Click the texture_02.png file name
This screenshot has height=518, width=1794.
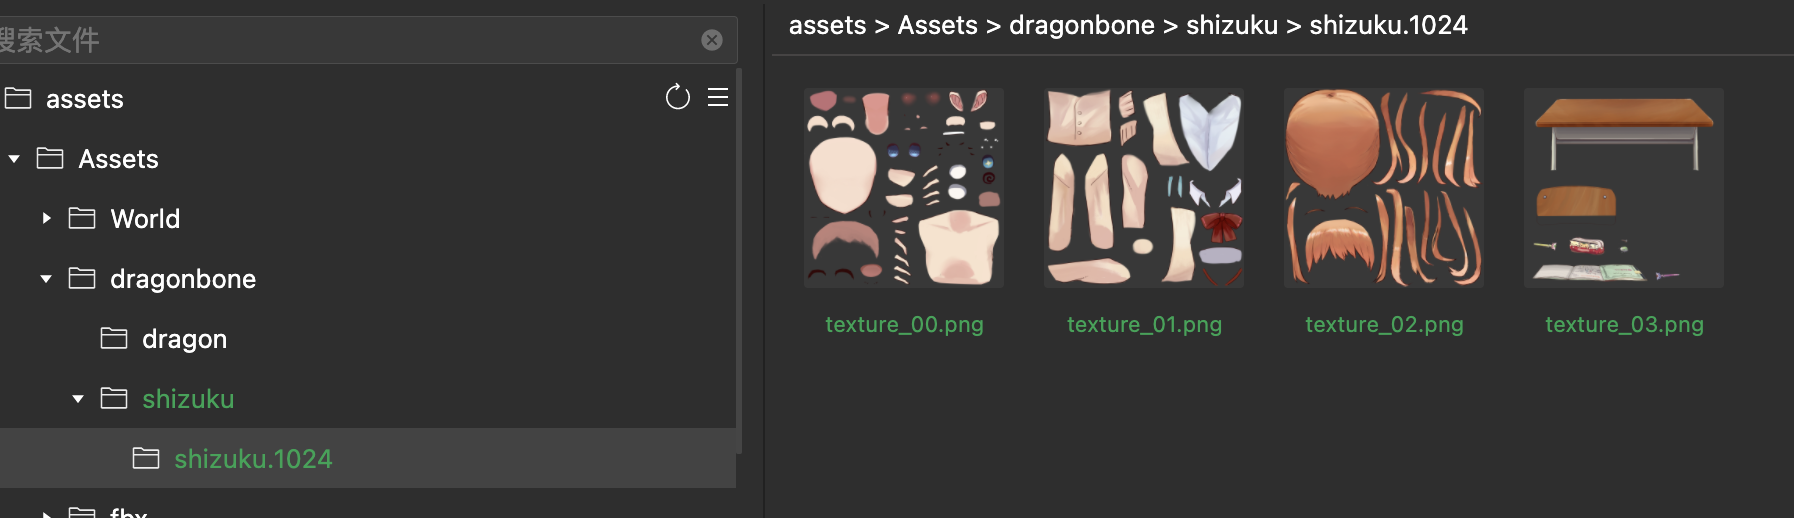1384,325
